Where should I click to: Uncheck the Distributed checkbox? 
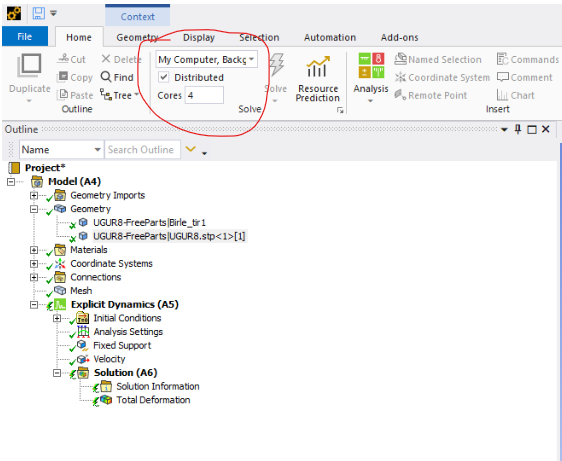164,77
